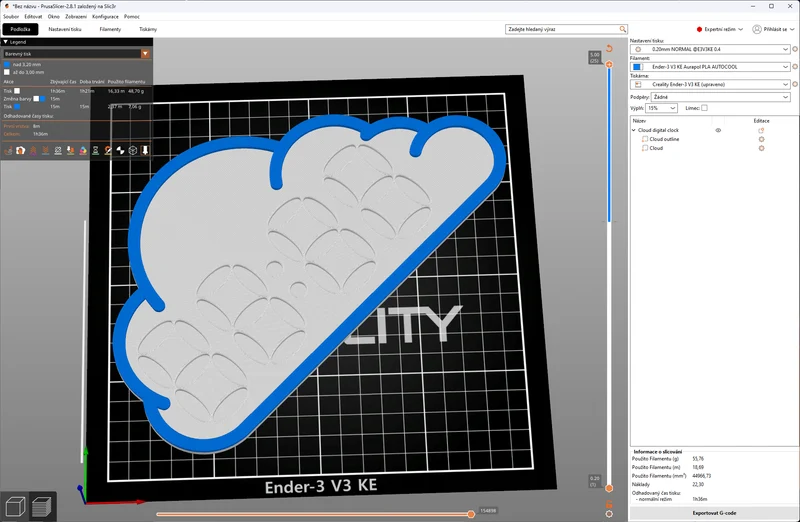Click the orange undo arrow above the layer slider
The height and width of the screenshot is (522, 800).
pos(609,48)
